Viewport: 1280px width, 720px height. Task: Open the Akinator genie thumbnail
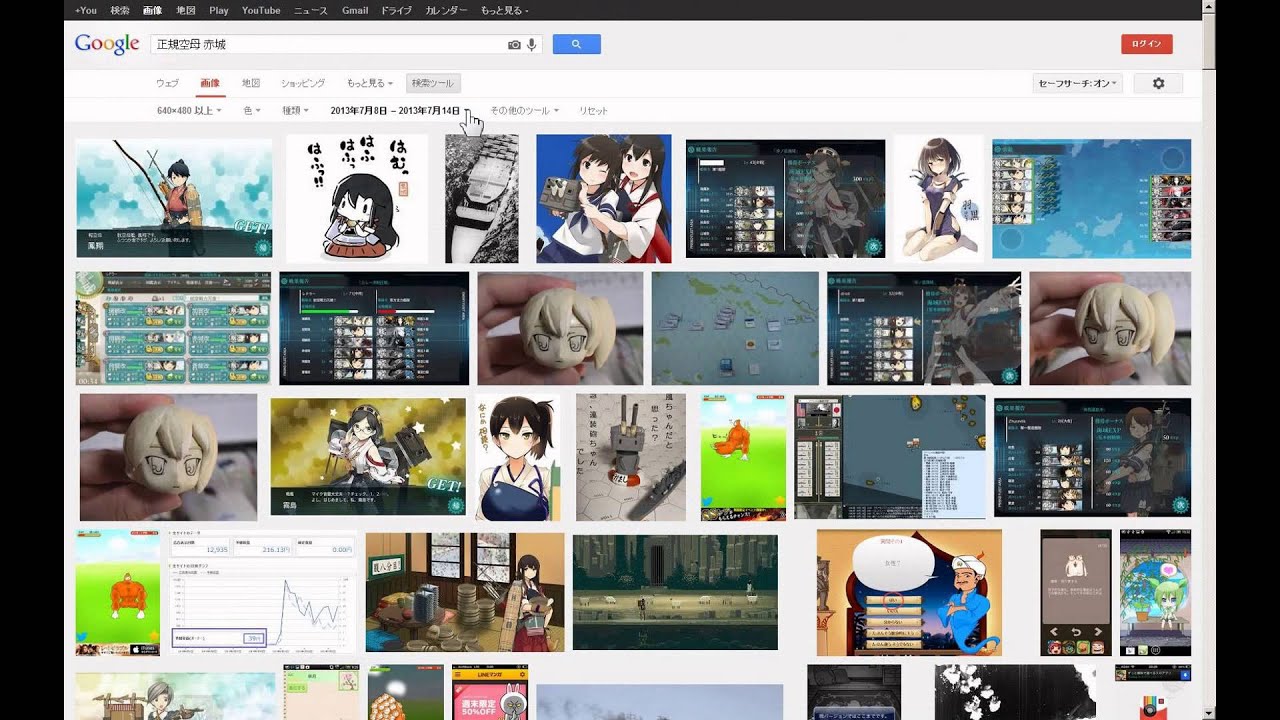(x=909, y=592)
